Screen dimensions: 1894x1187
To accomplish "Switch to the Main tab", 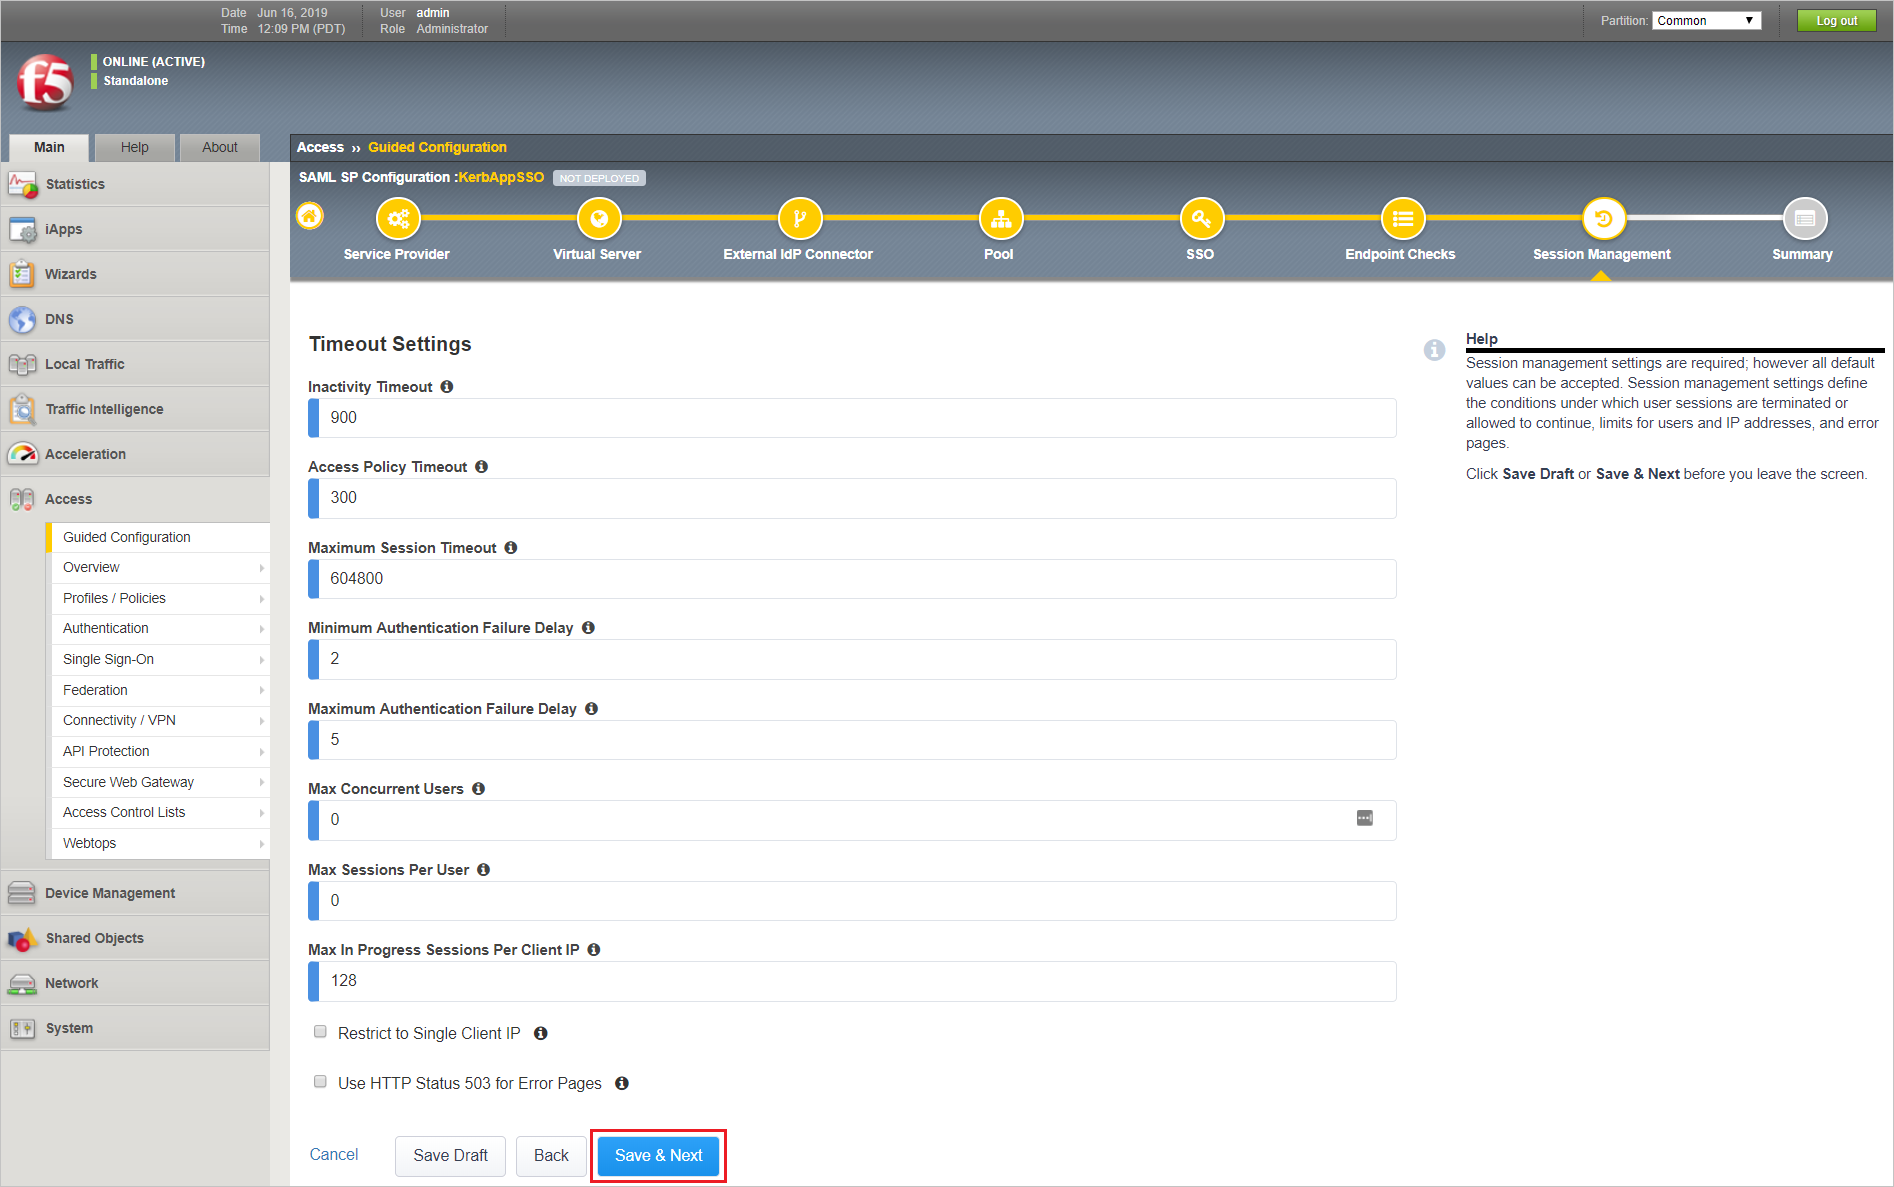I will click(49, 147).
